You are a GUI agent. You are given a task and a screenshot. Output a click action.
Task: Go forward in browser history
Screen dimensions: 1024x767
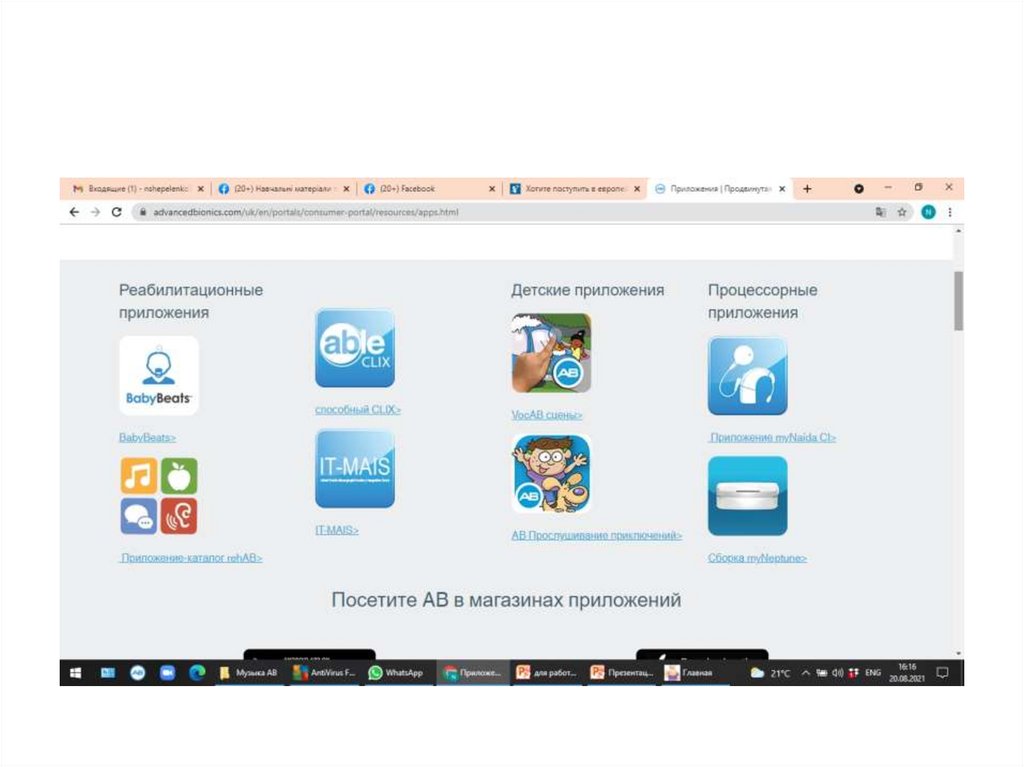point(95,212)
